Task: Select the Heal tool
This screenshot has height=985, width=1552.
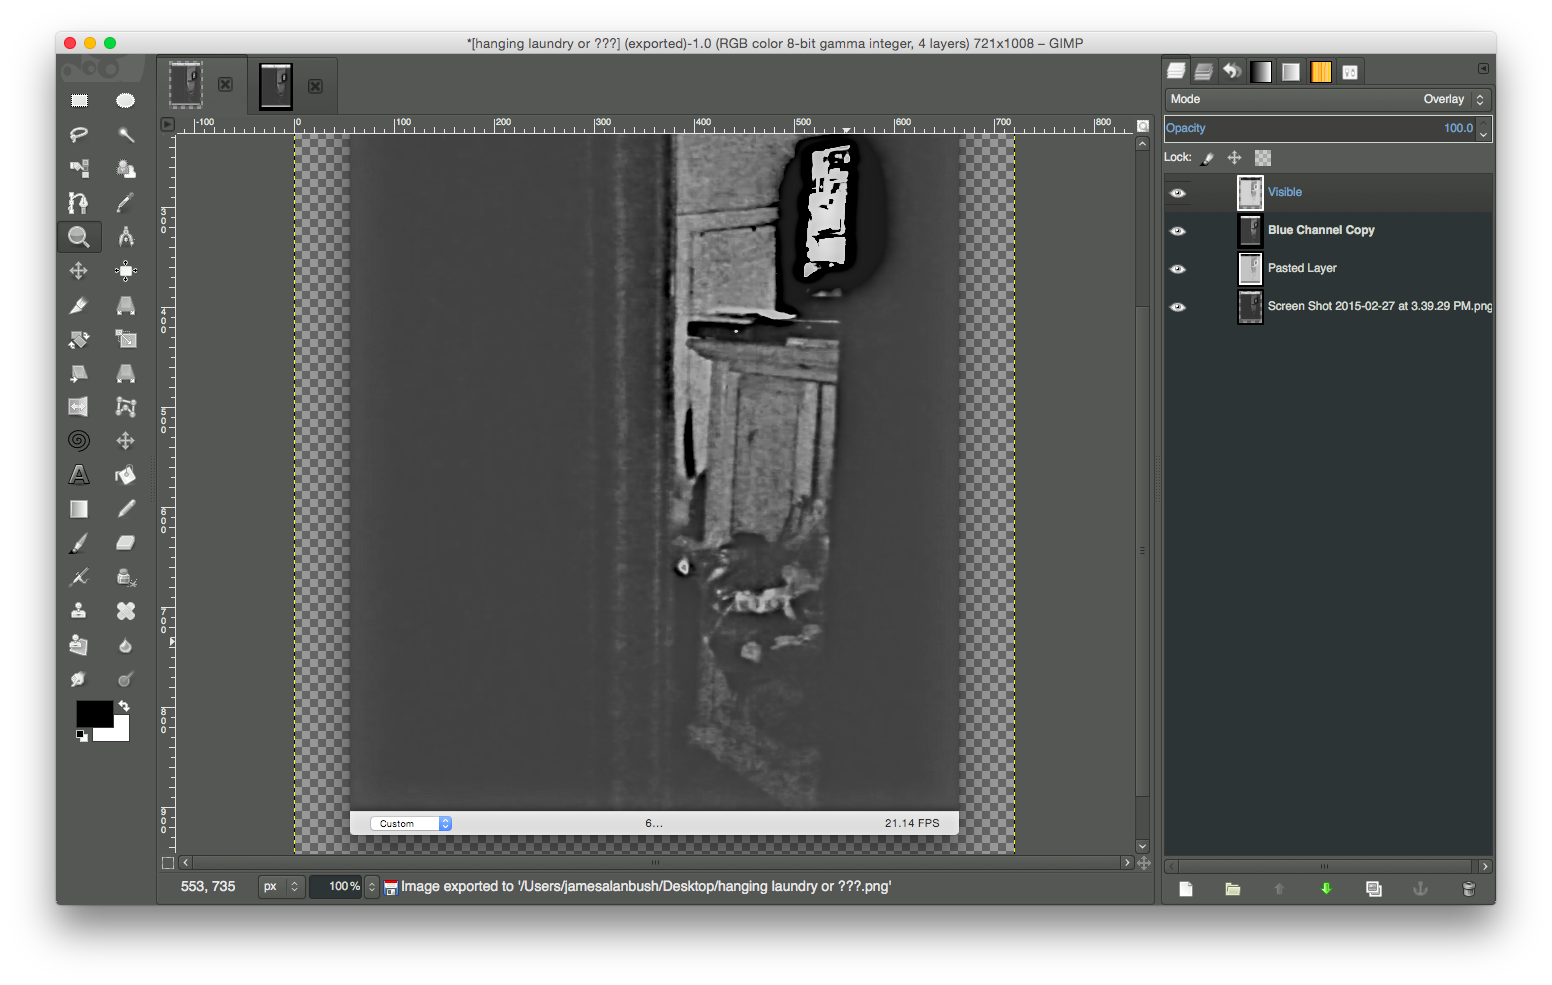Action: [125, 611]
